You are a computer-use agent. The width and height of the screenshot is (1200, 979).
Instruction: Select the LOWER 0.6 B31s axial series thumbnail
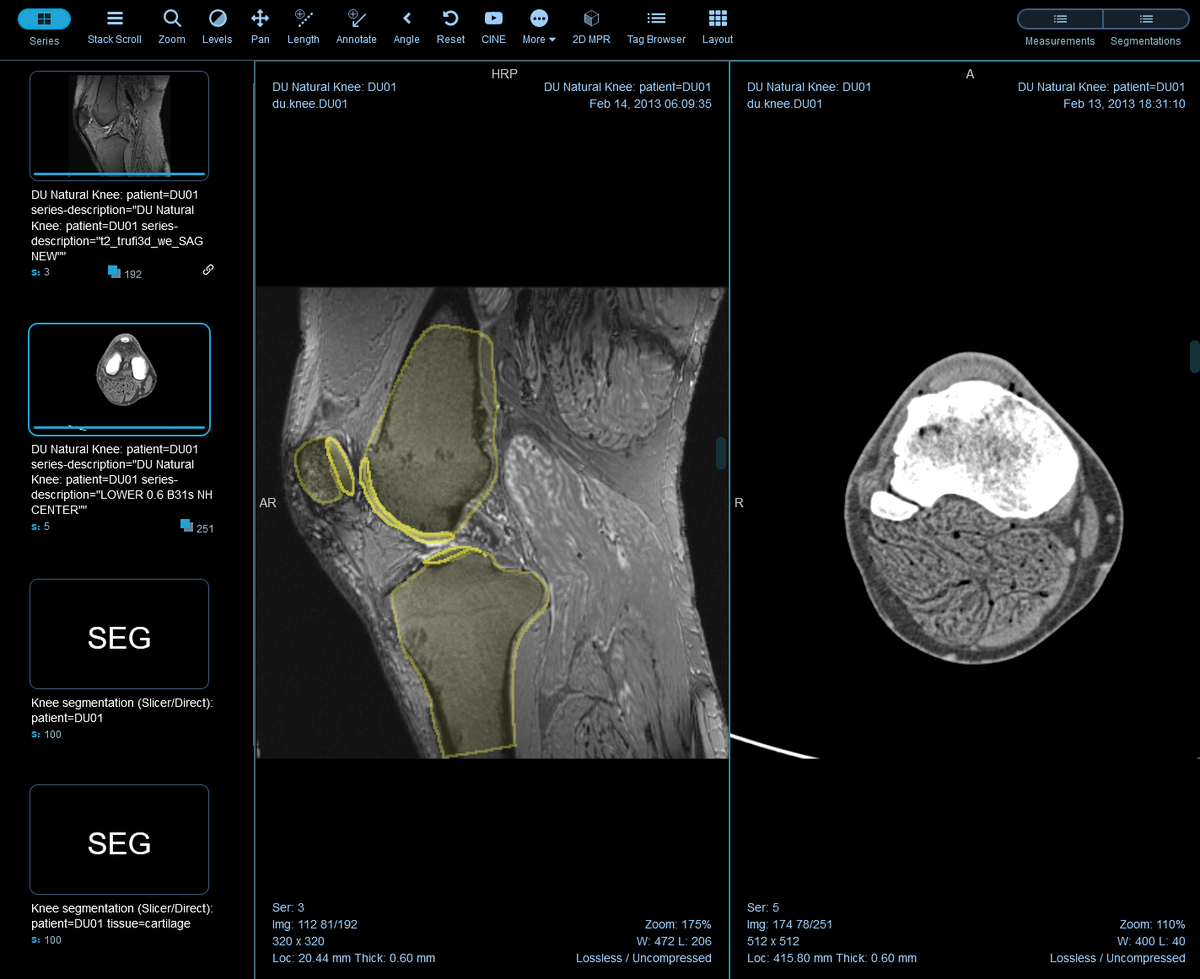[x=119, y=378]
